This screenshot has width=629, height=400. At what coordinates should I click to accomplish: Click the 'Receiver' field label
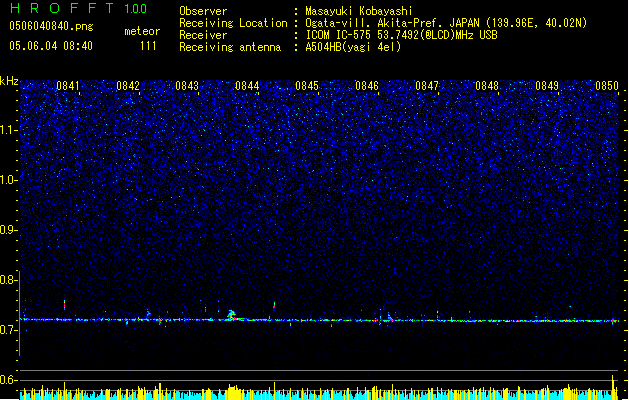coord(203,35)
